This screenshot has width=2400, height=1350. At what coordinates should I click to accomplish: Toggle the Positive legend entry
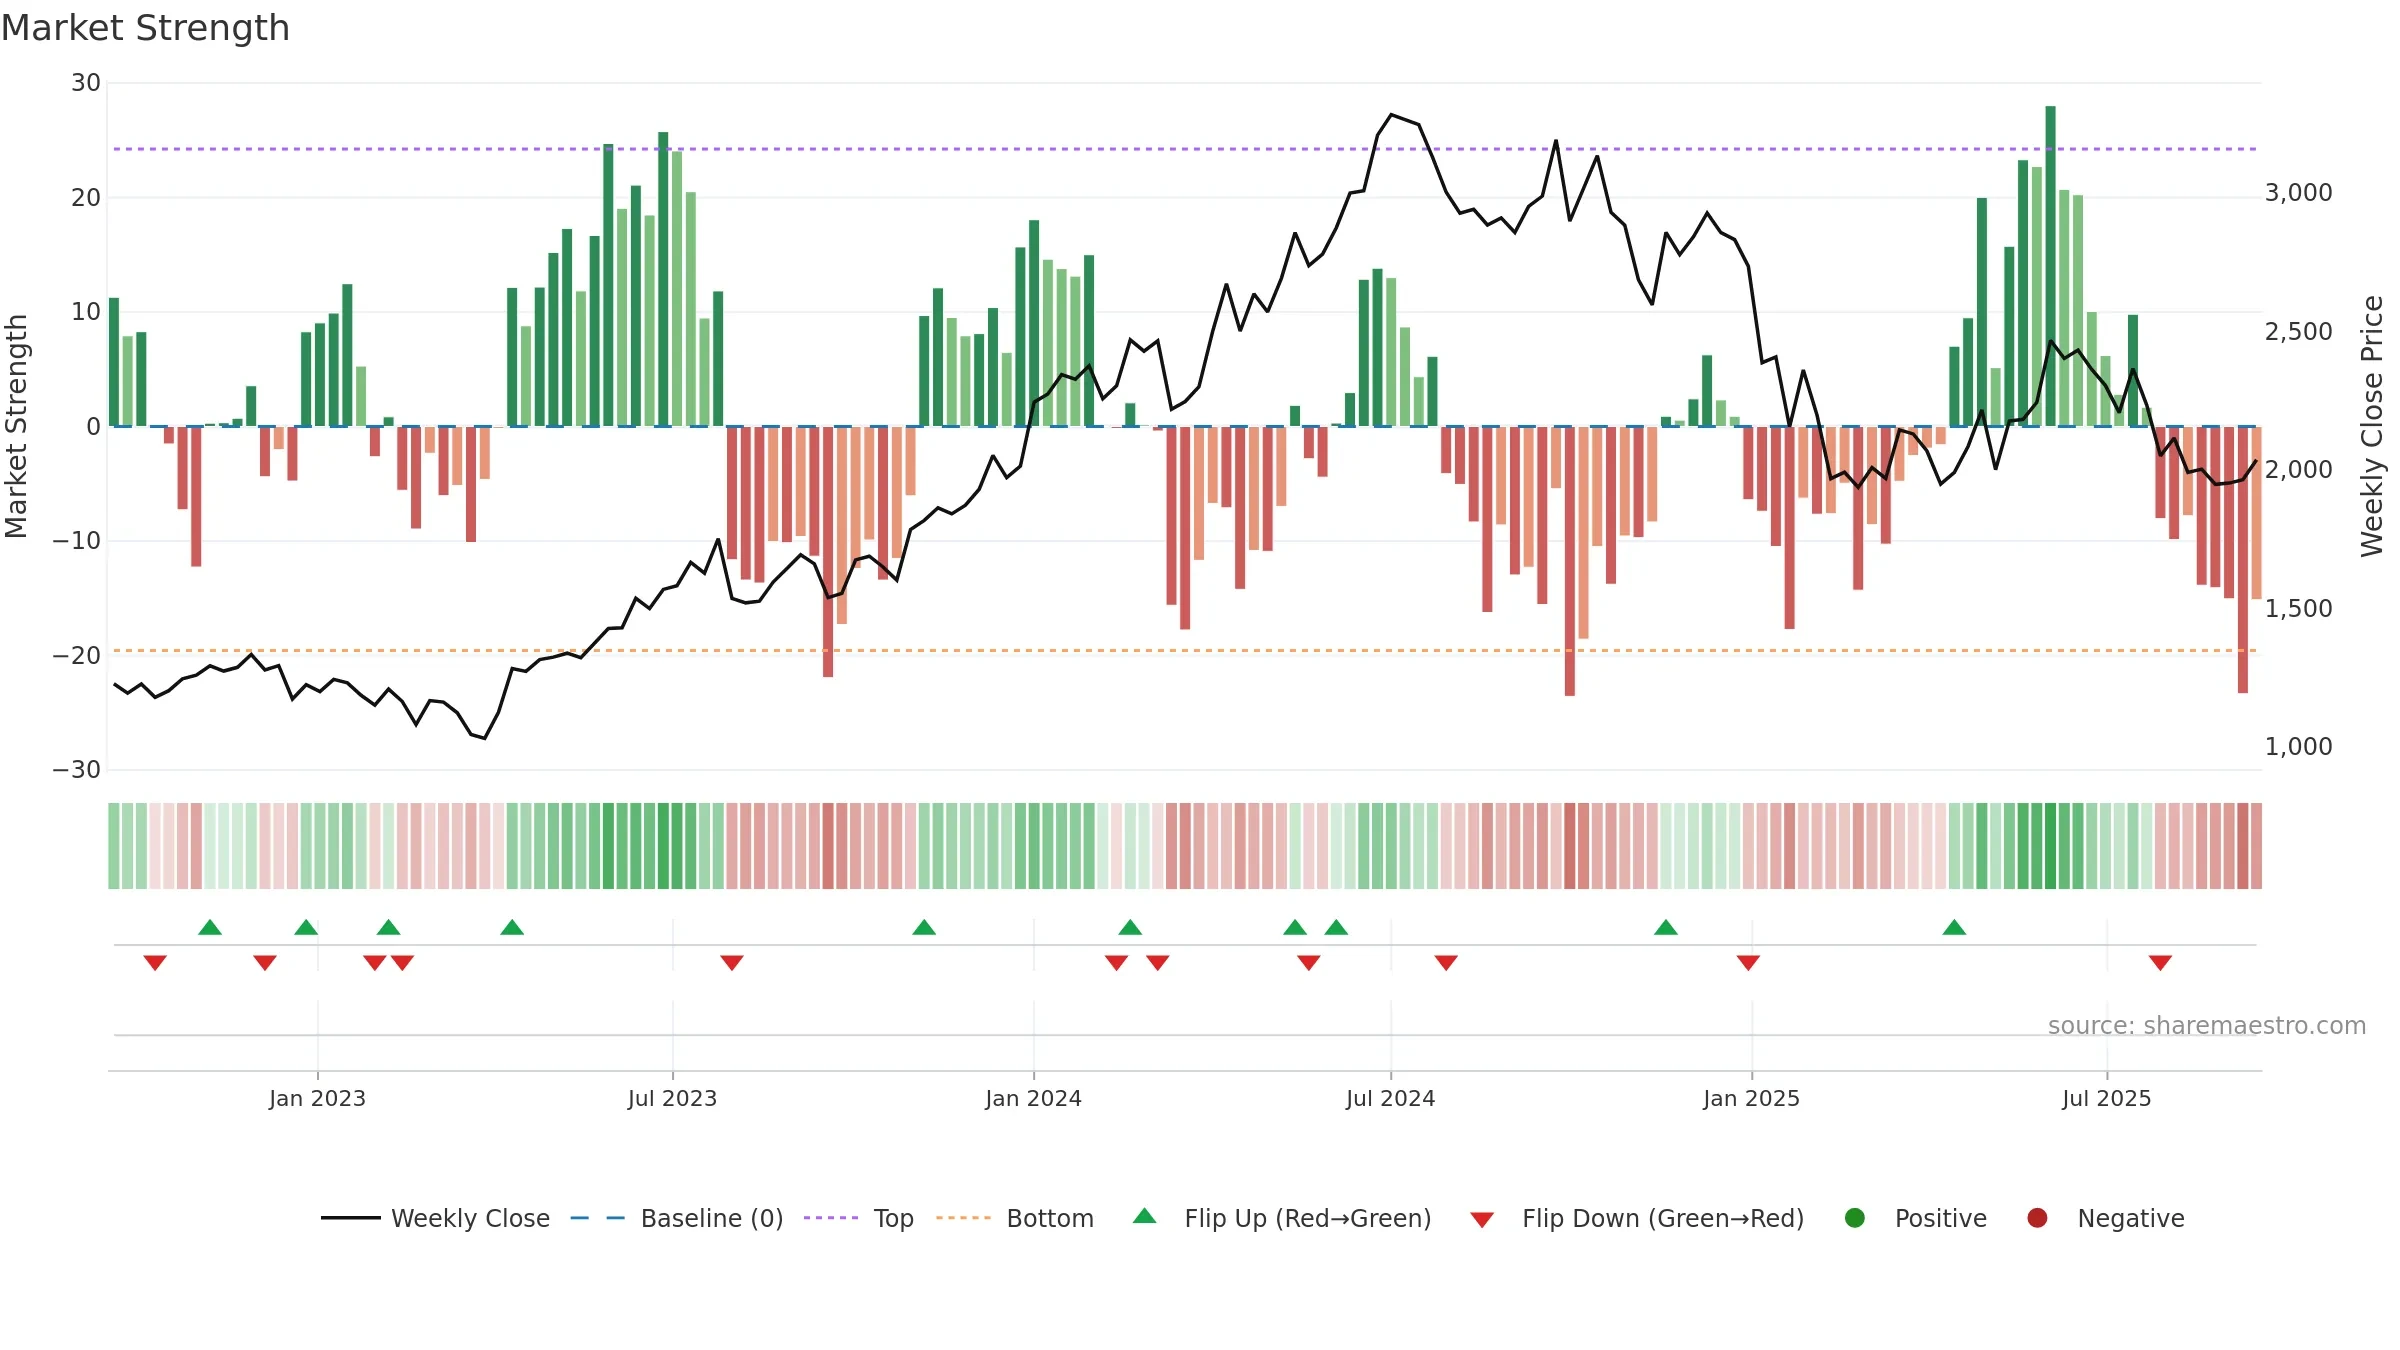1915,1218
